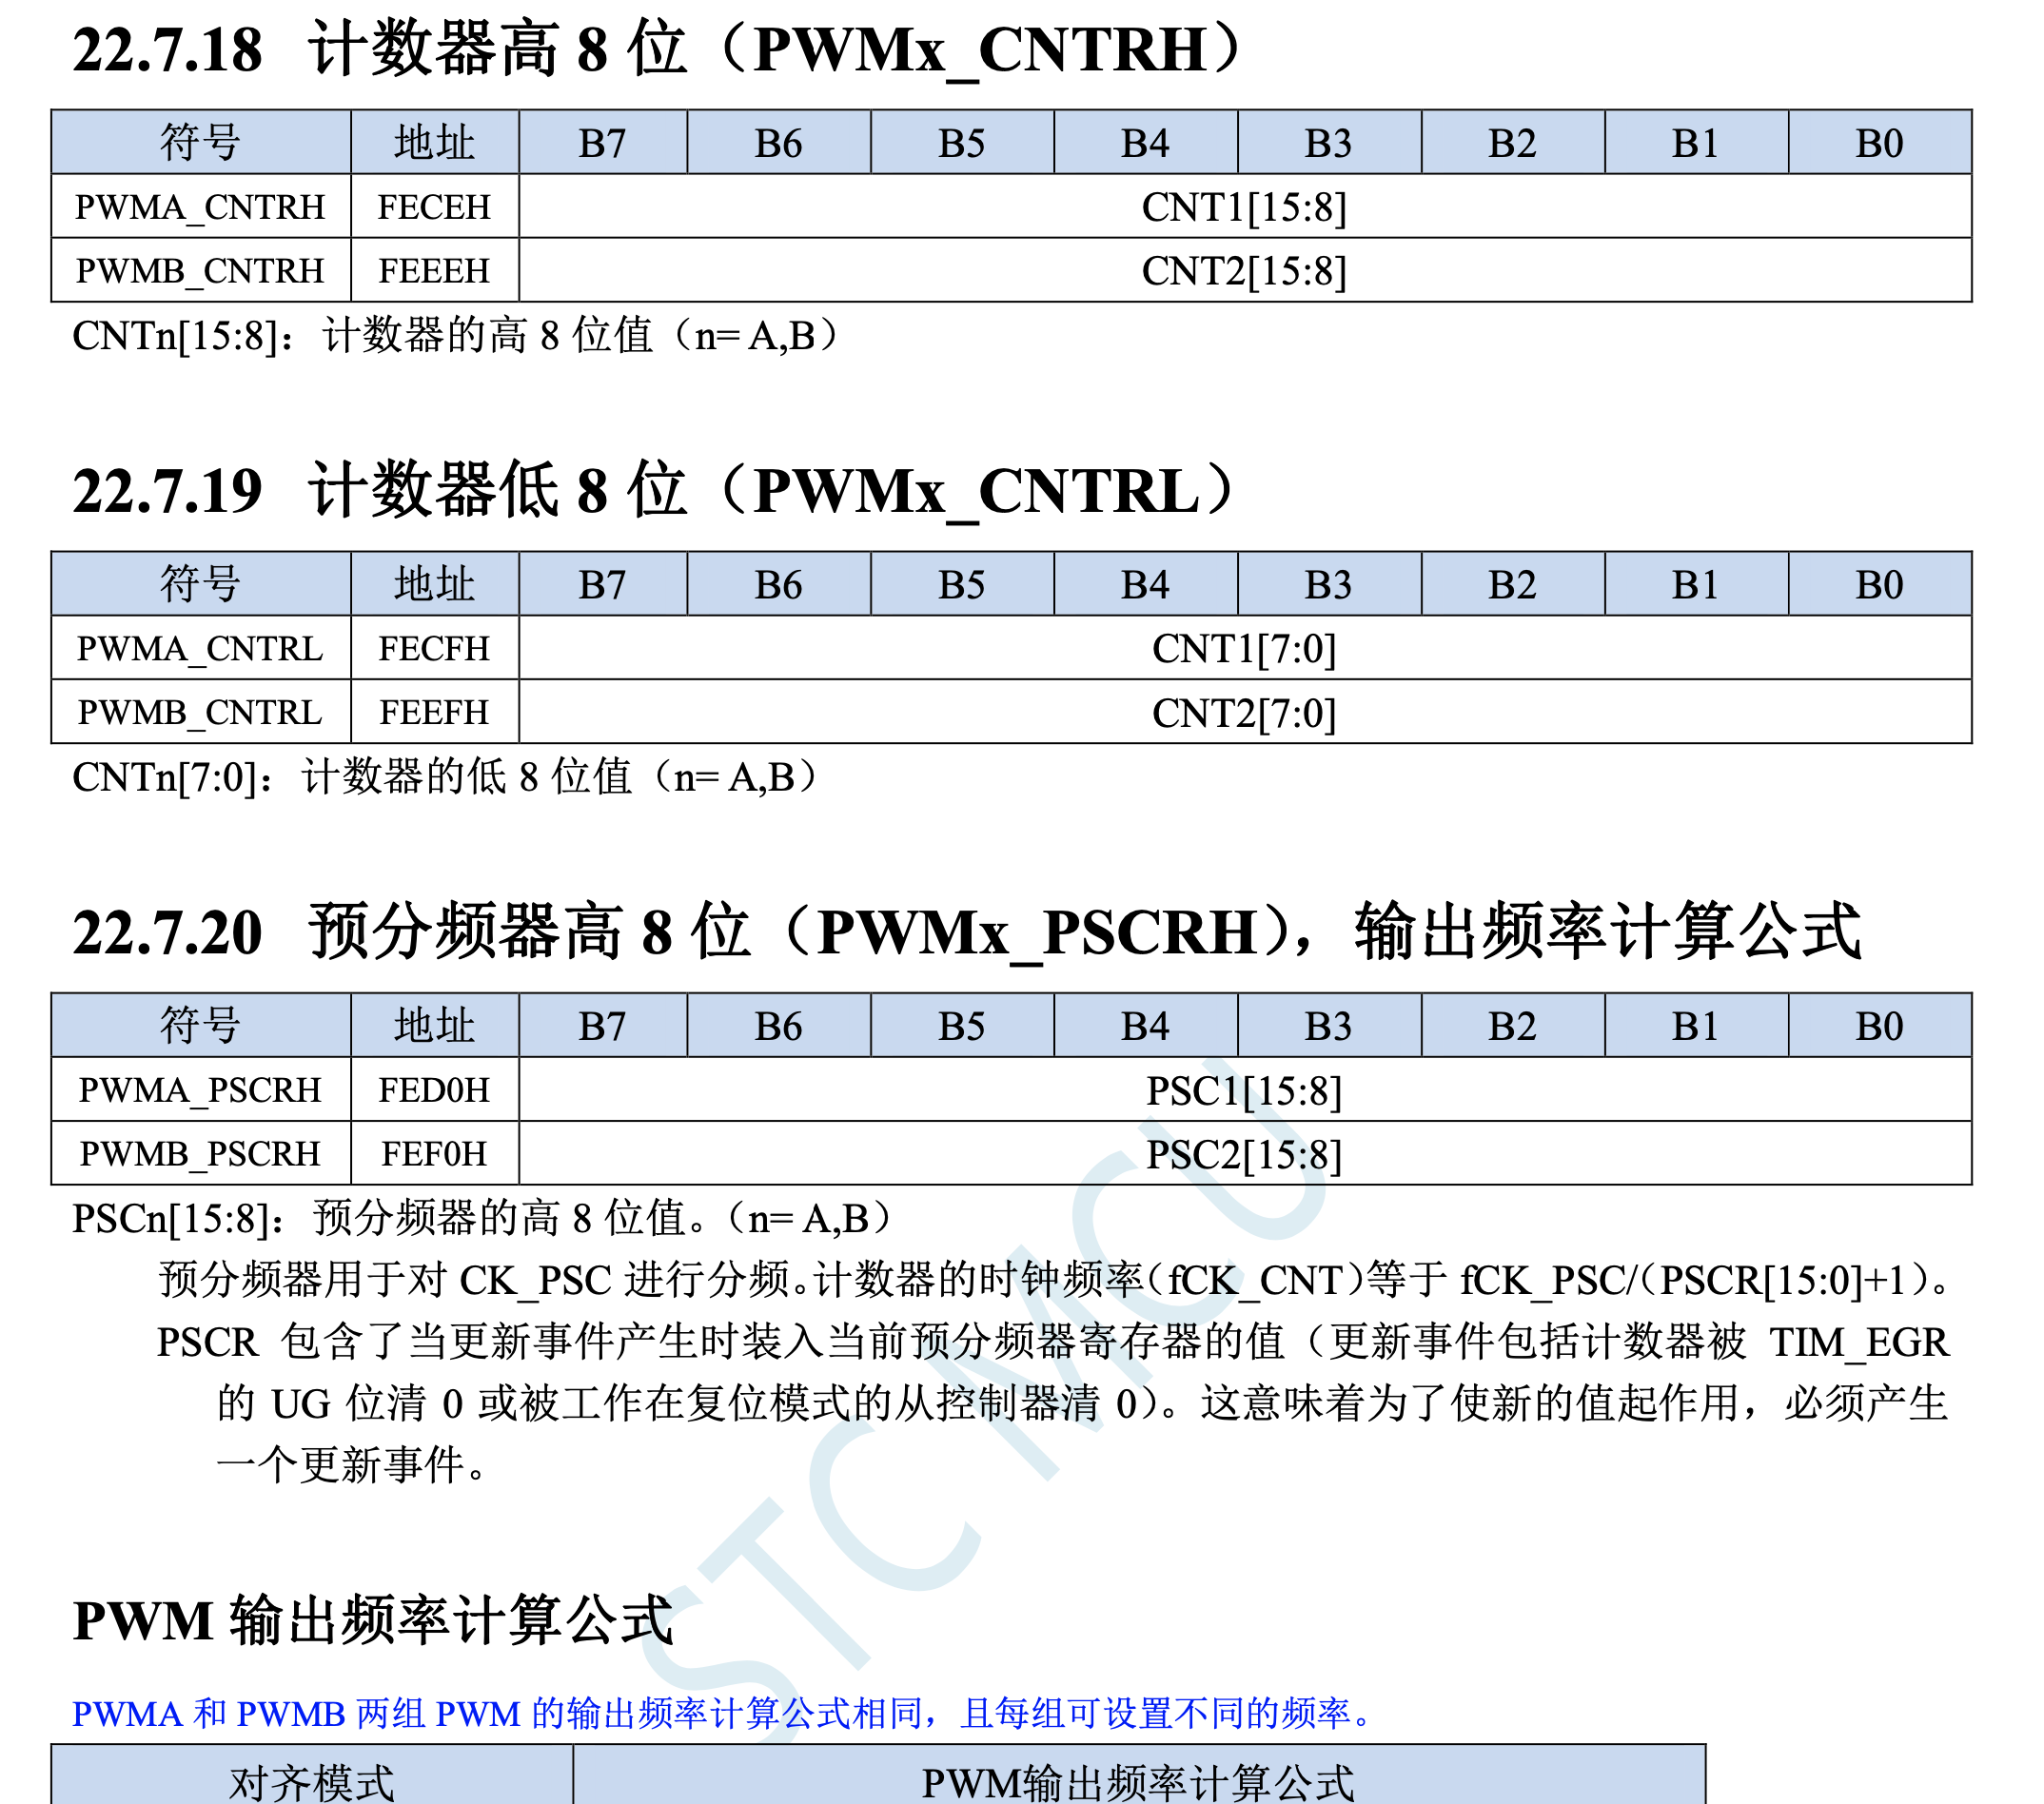Select the line 一个更新事件。
Viewport: 2044px width, 1804px height.
[x=352, y=1466]
